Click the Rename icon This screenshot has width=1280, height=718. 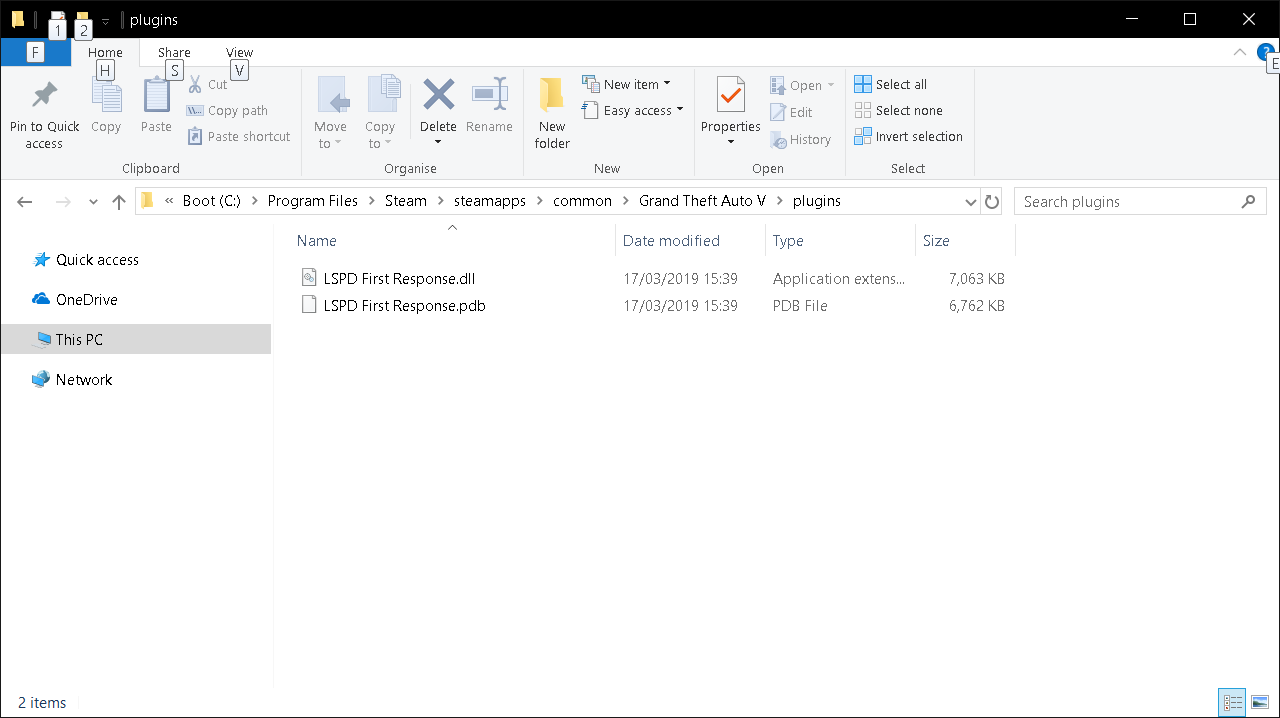[x=489, y=96]
